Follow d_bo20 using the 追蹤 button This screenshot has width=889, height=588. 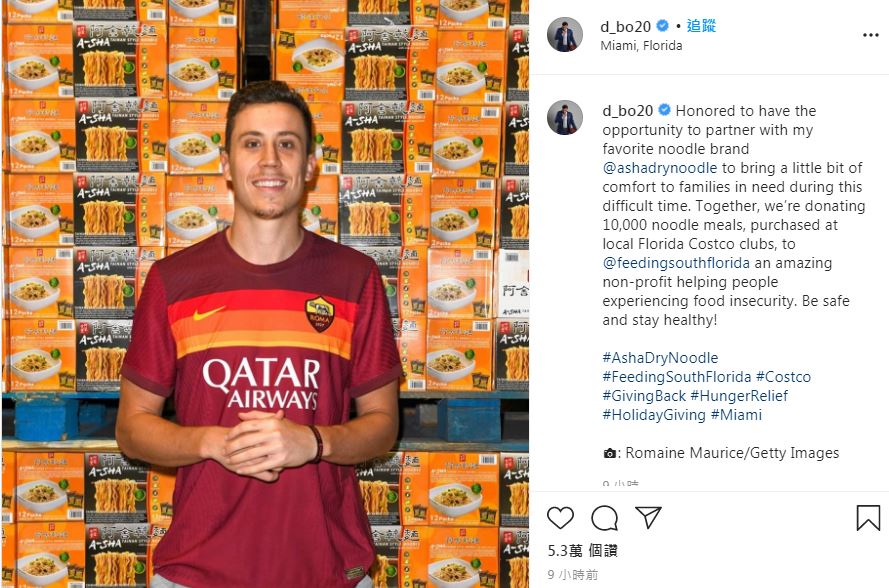coord(701,26)
